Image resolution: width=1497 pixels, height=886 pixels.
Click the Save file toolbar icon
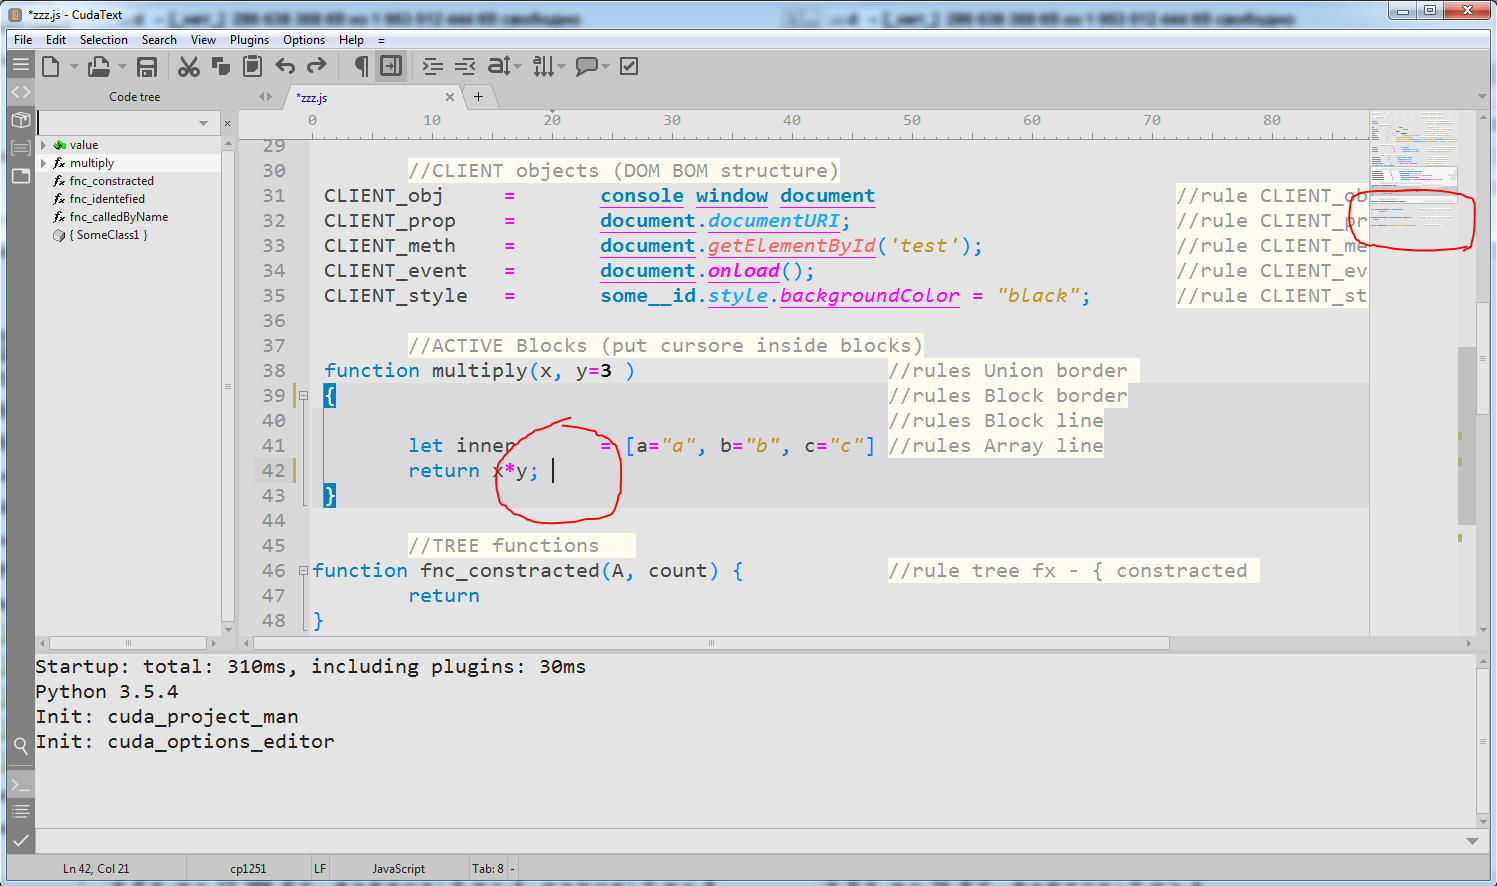coord(147,67)
